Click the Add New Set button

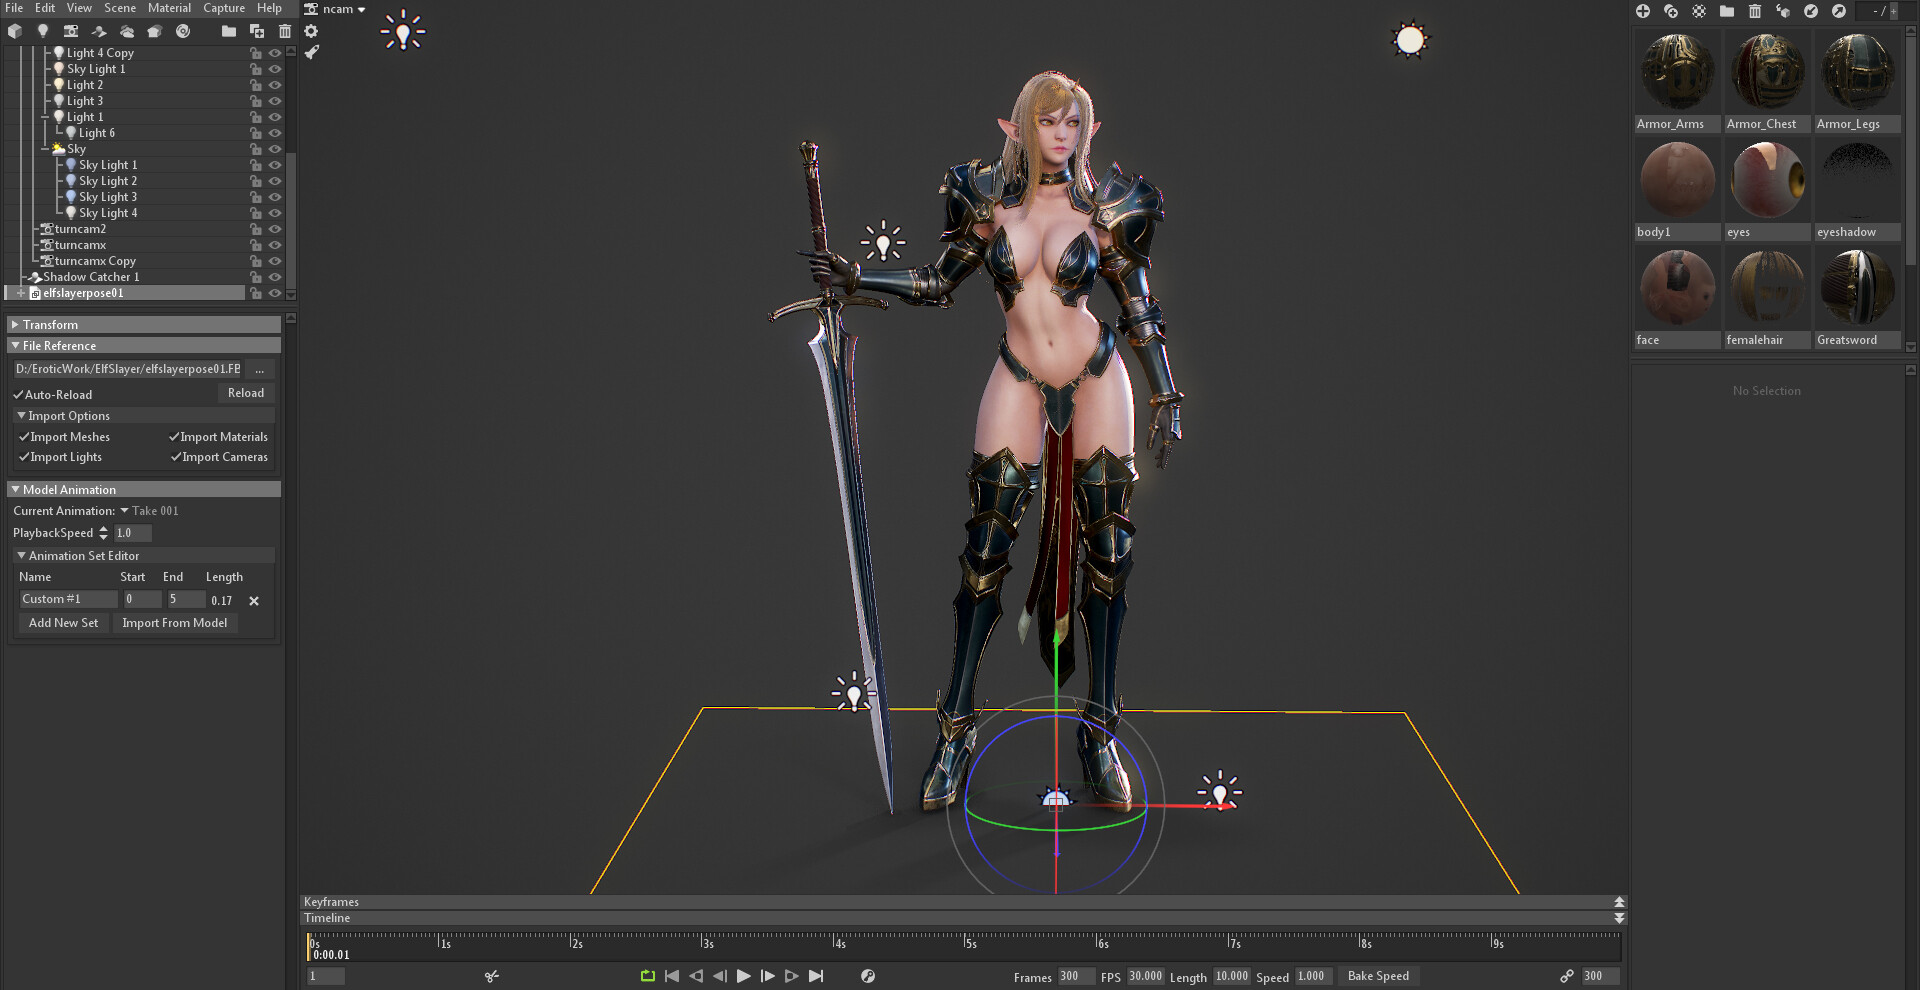point(62,622)
